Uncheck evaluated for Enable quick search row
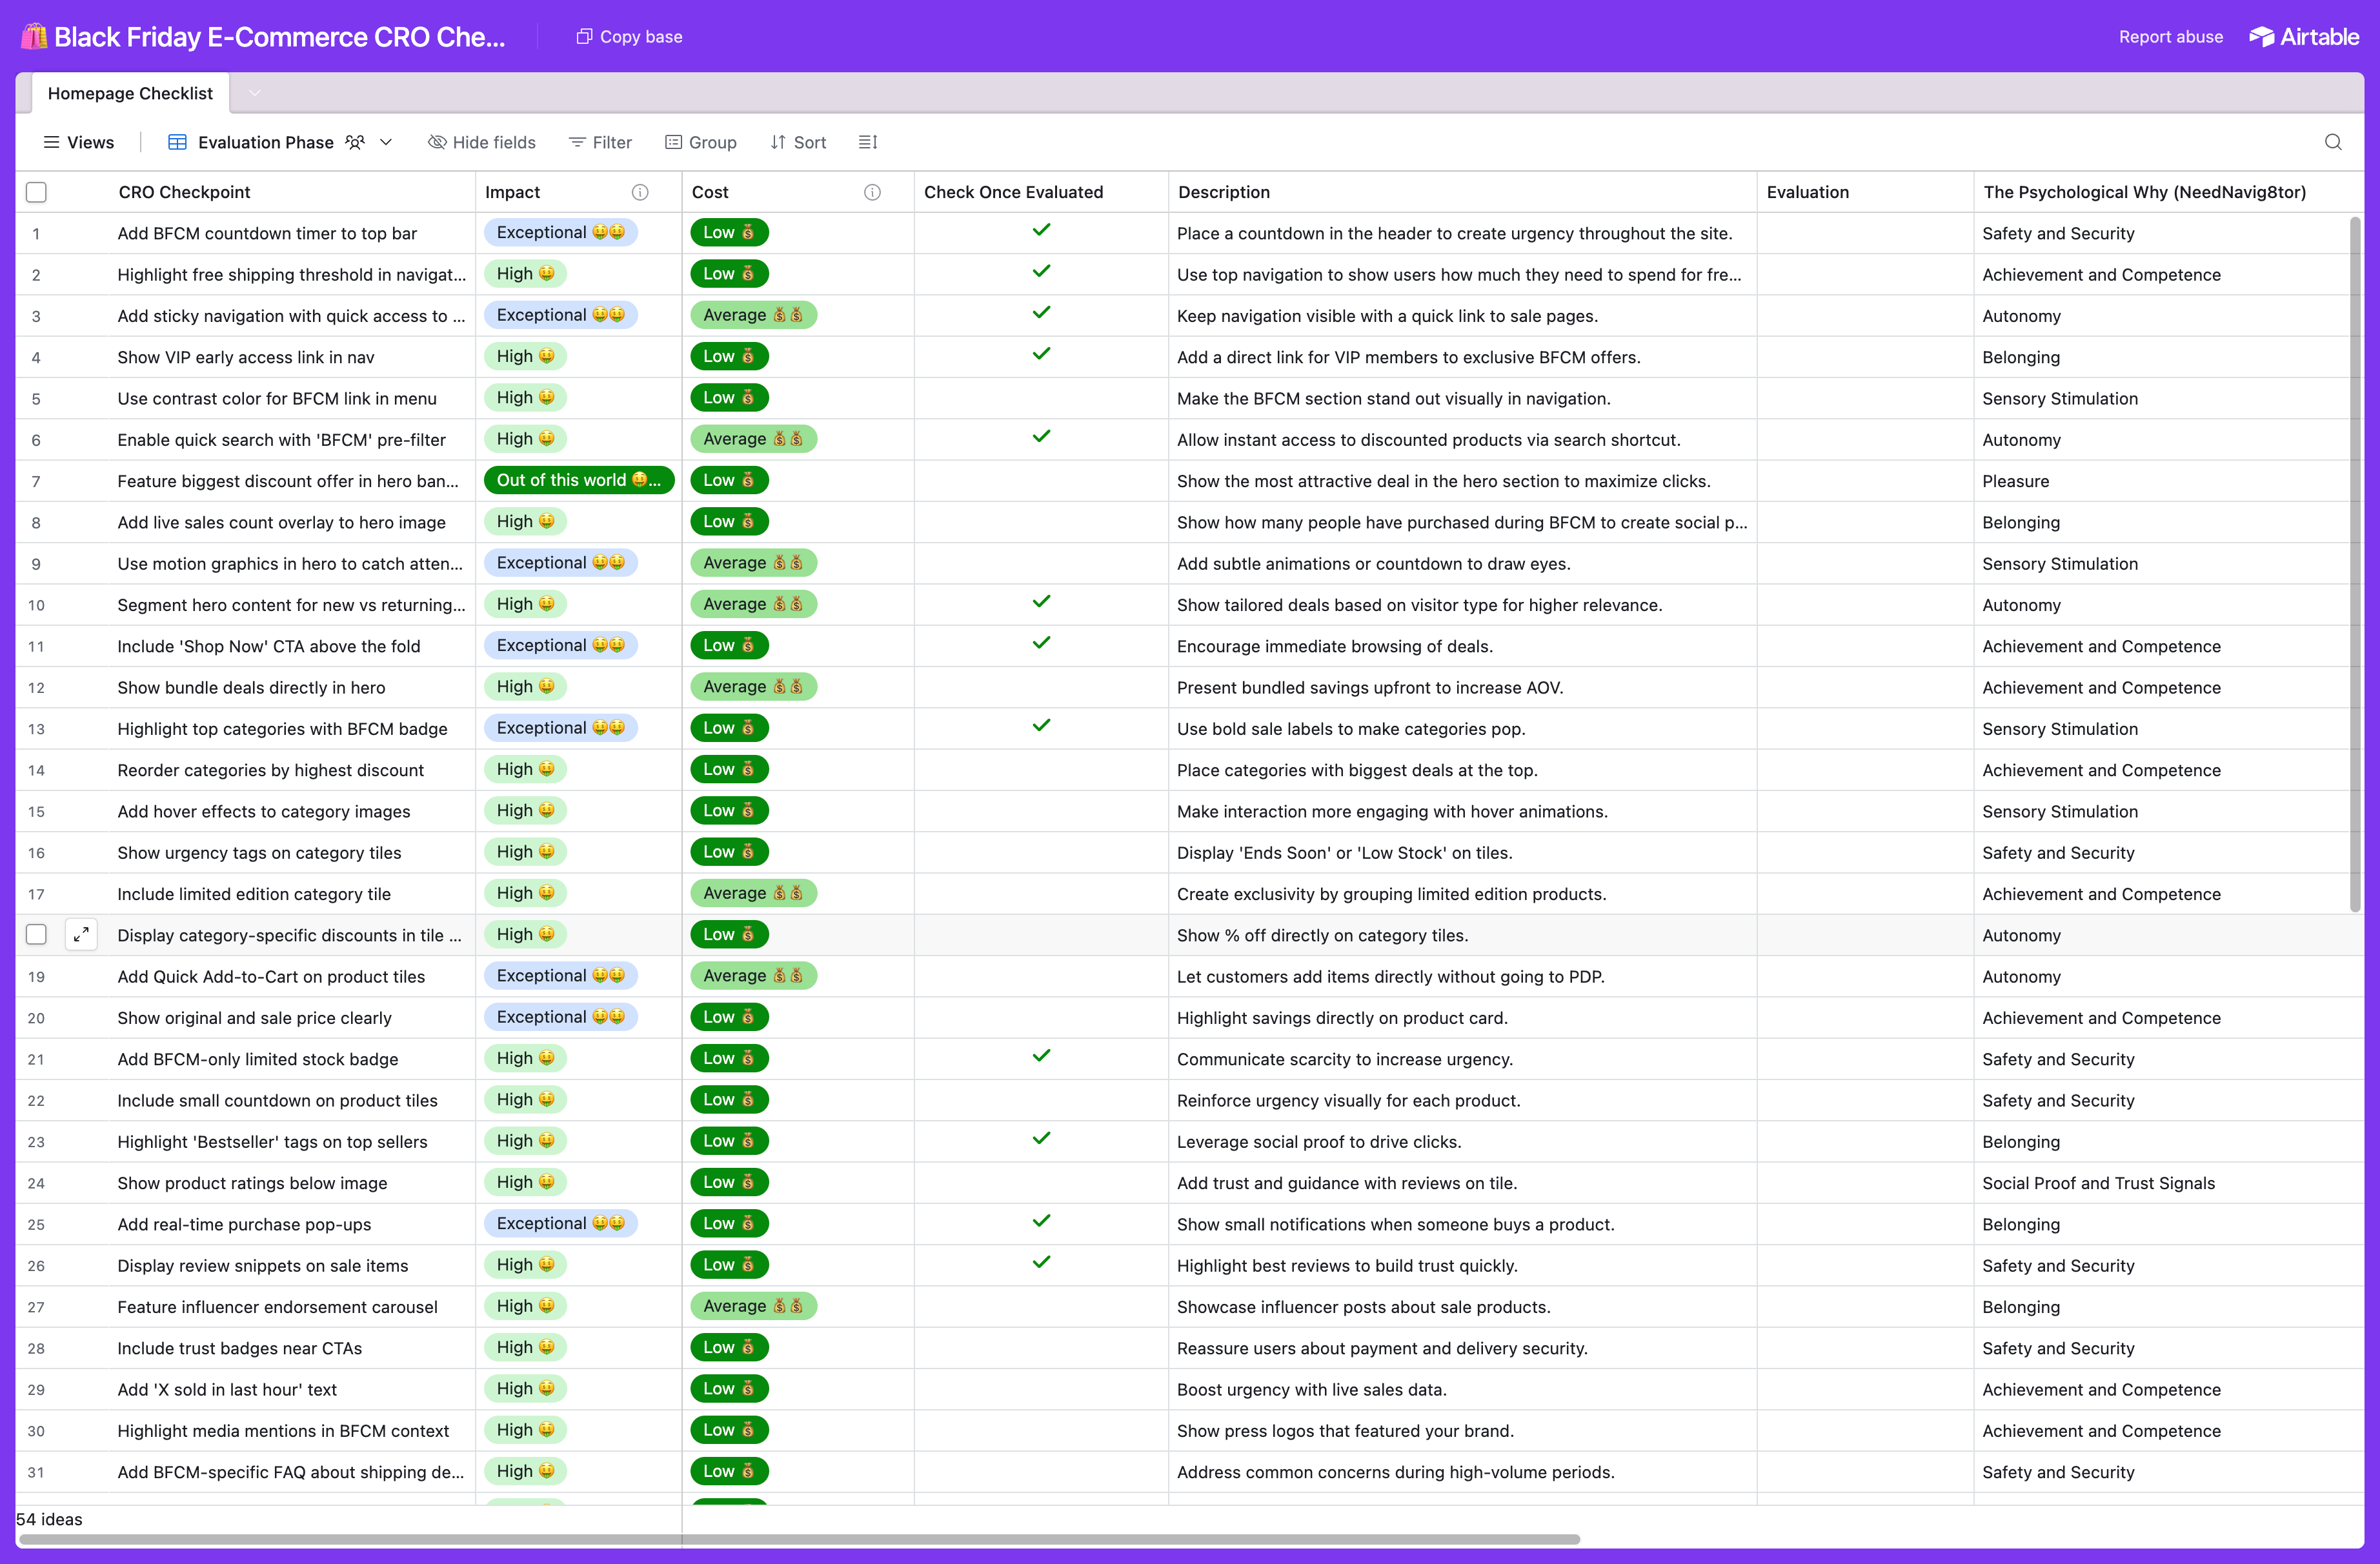Viewport: 2380px width, 1564px height. pos(1041,437)
